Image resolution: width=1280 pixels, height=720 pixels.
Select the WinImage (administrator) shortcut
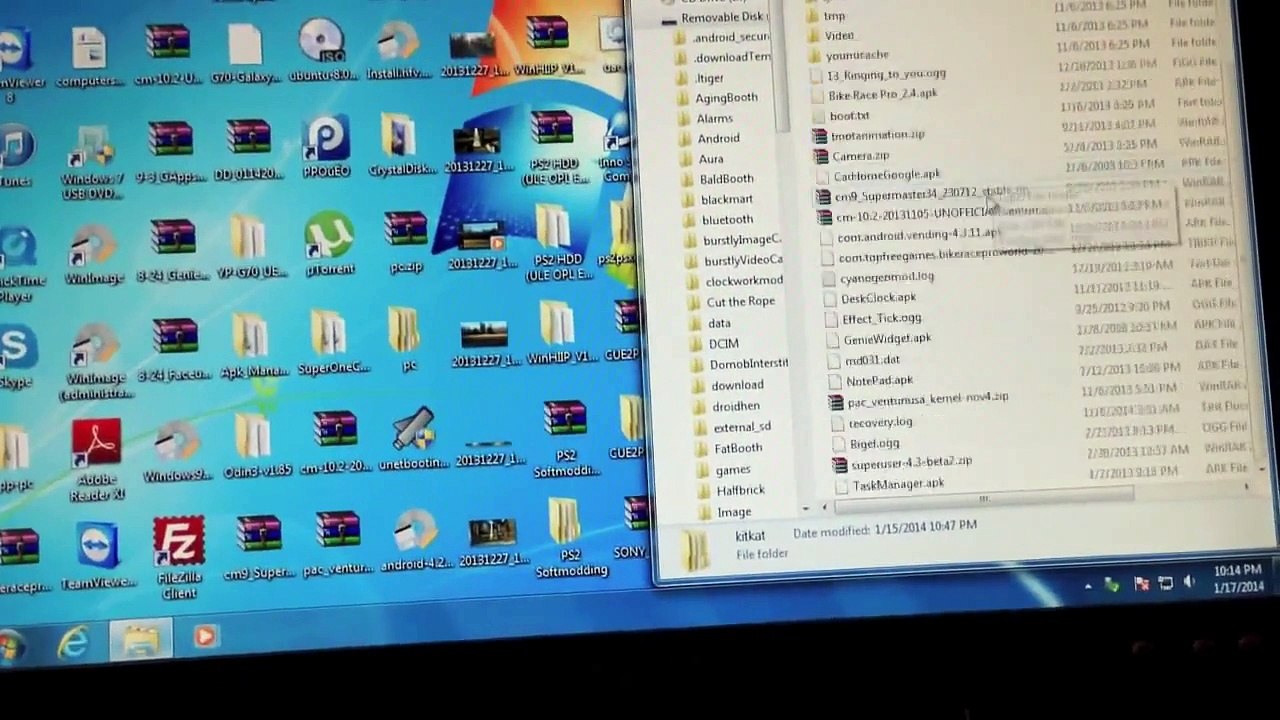point(94,361)
